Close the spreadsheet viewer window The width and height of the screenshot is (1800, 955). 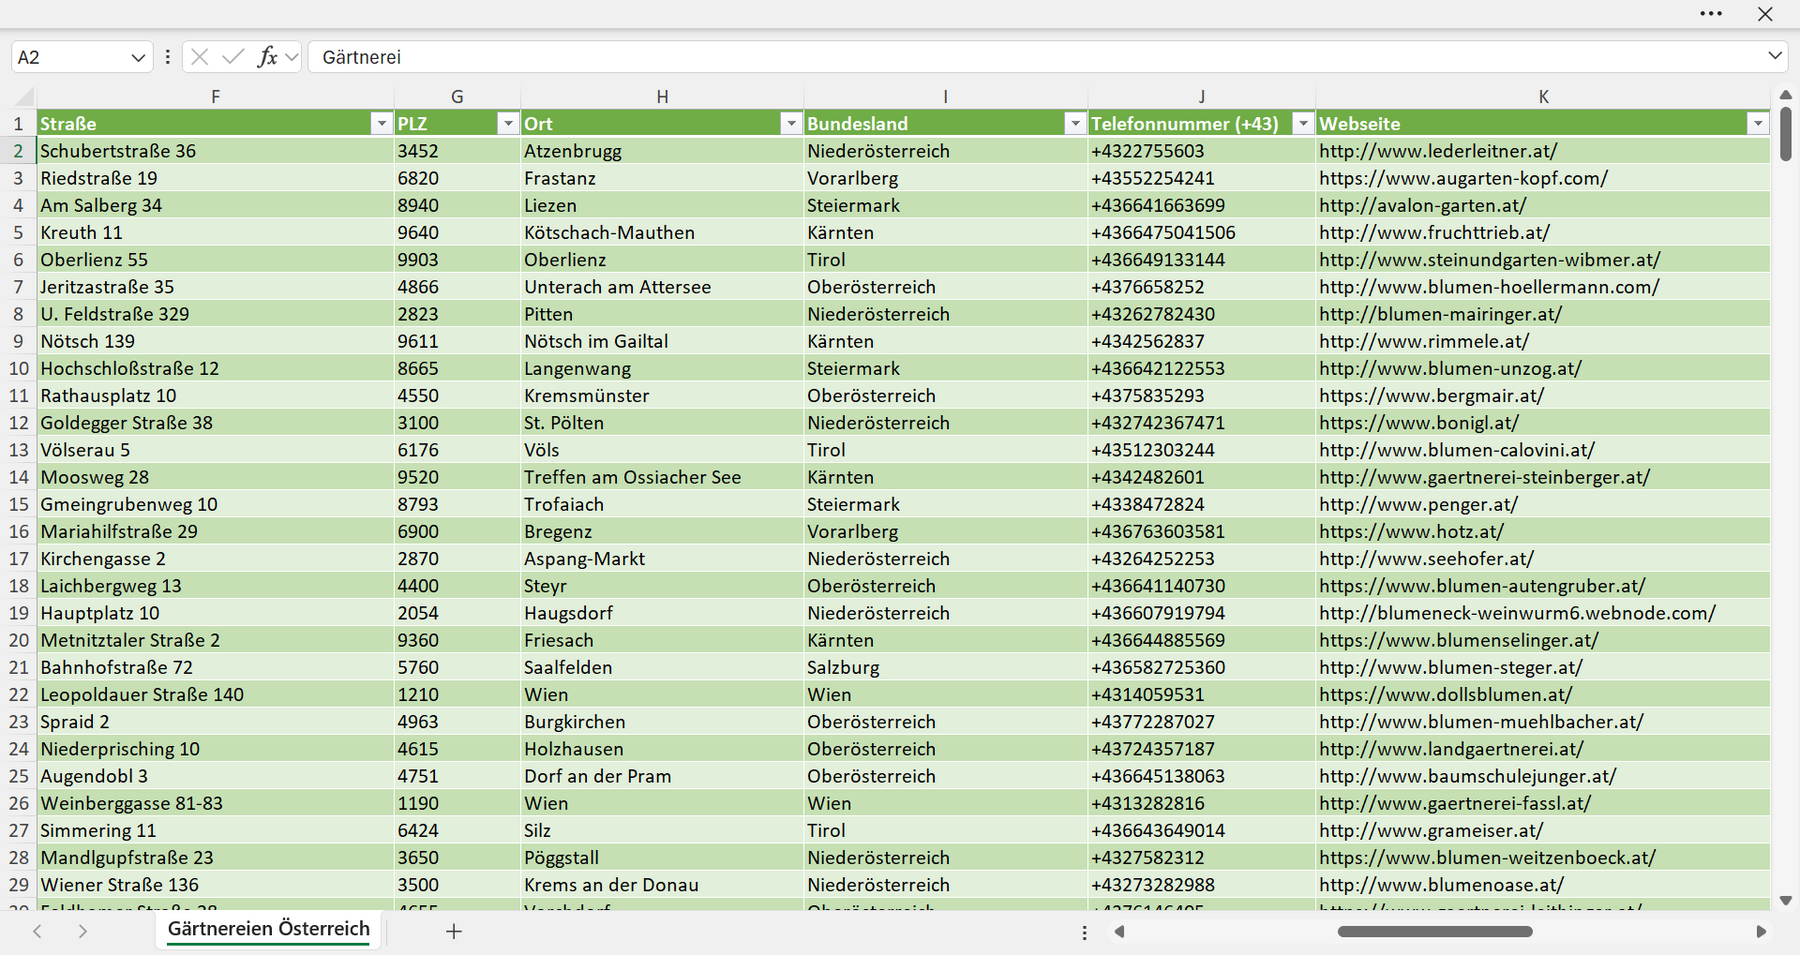click(x=1765, y=14)
